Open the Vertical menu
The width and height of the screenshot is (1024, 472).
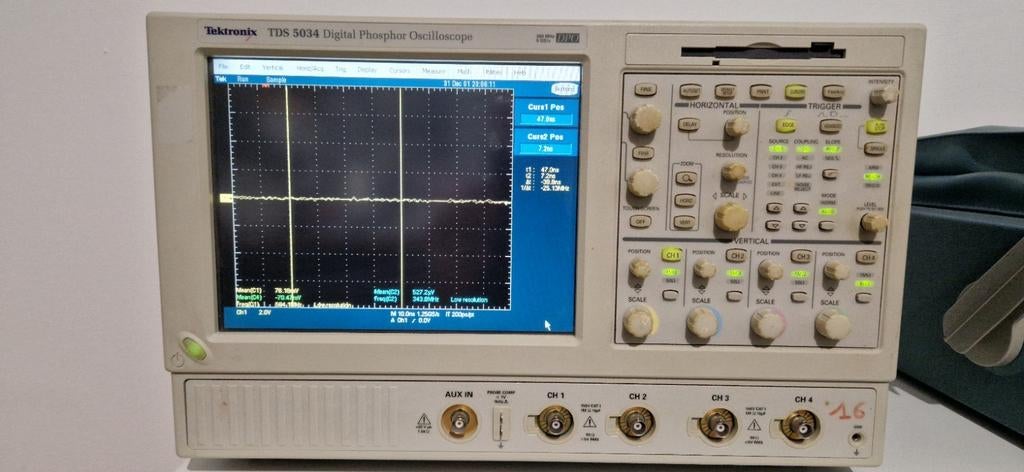(x=273, y=68)
